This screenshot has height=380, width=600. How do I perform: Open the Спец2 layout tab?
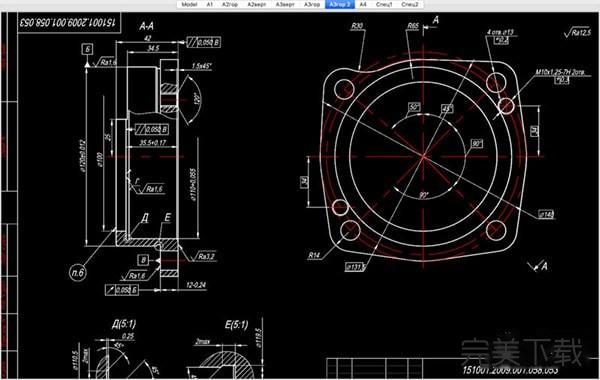tap(409, 4)
